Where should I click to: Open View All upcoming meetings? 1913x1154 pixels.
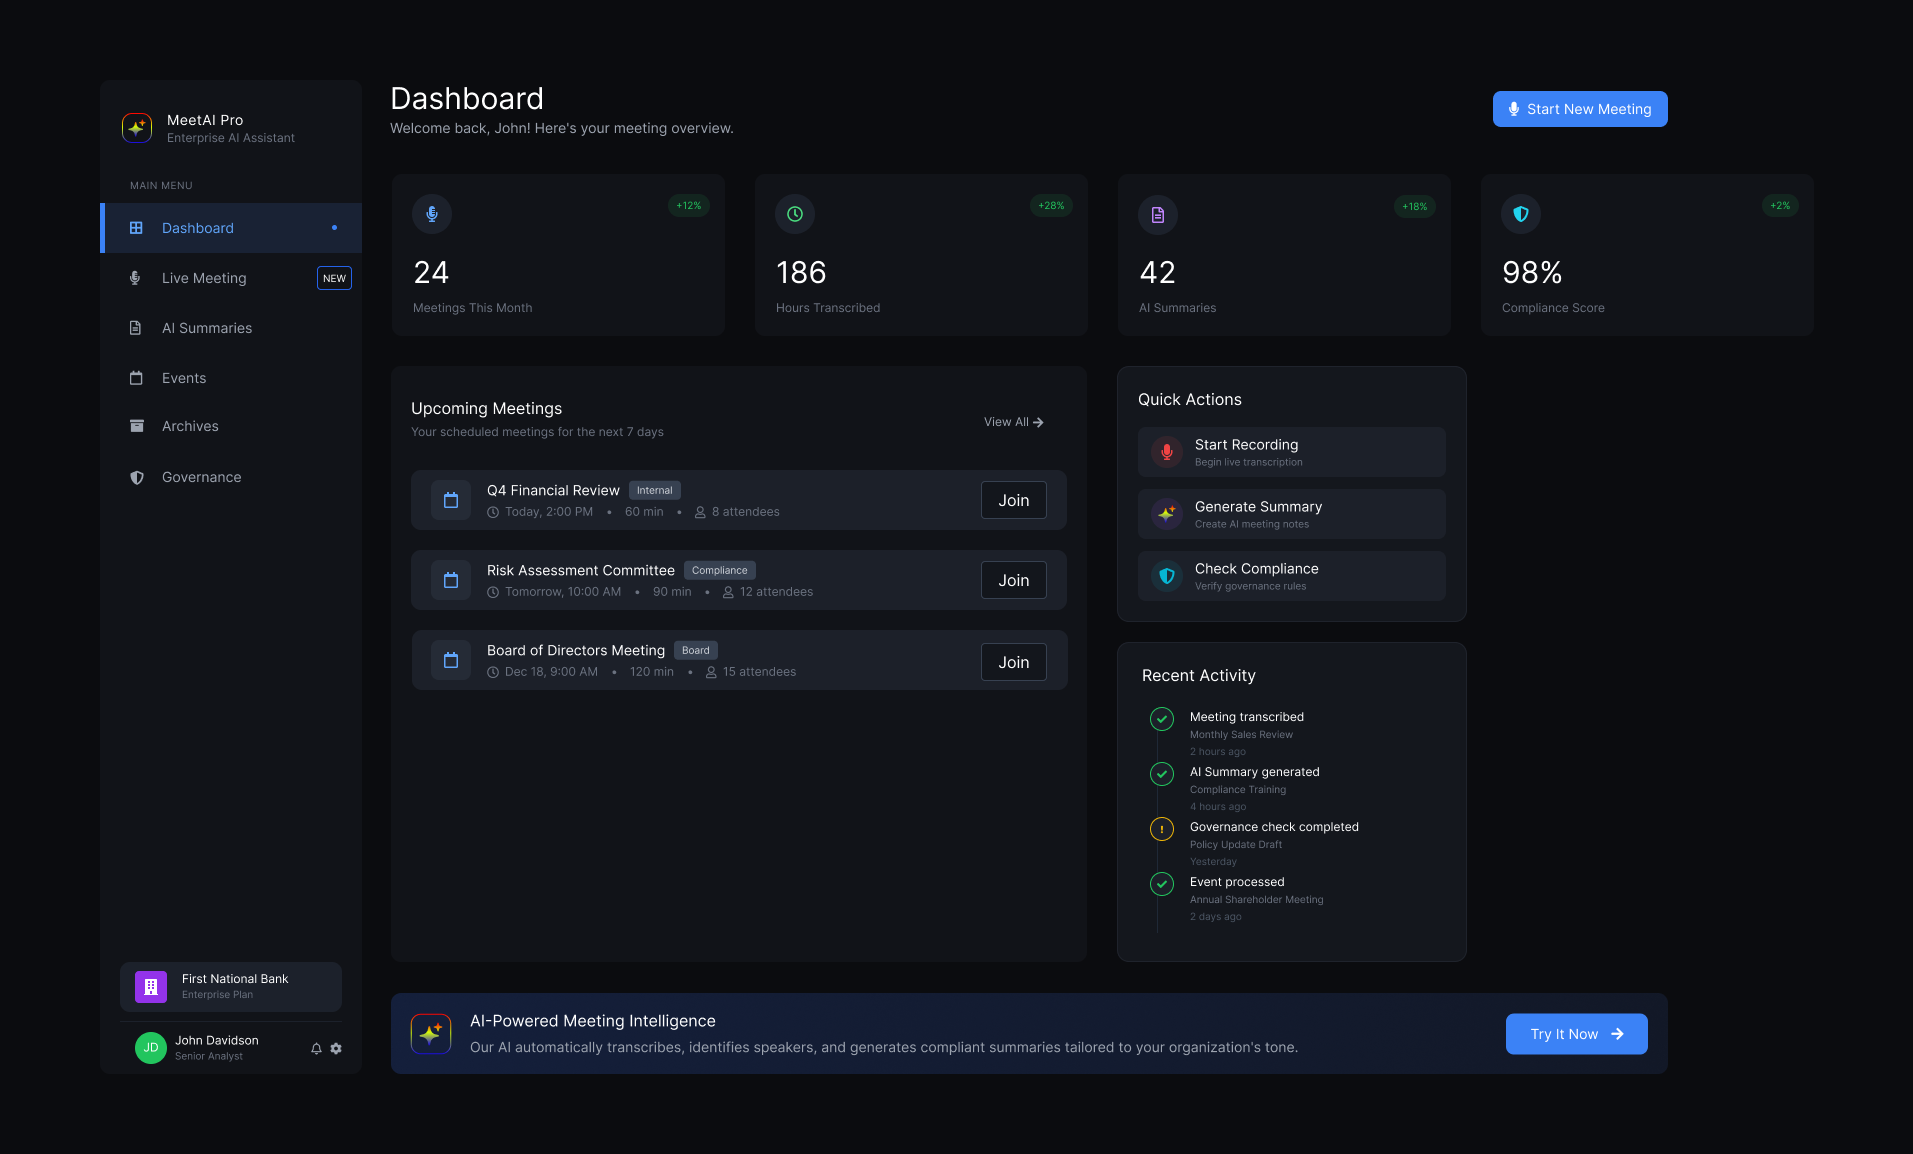[1012, 422]
